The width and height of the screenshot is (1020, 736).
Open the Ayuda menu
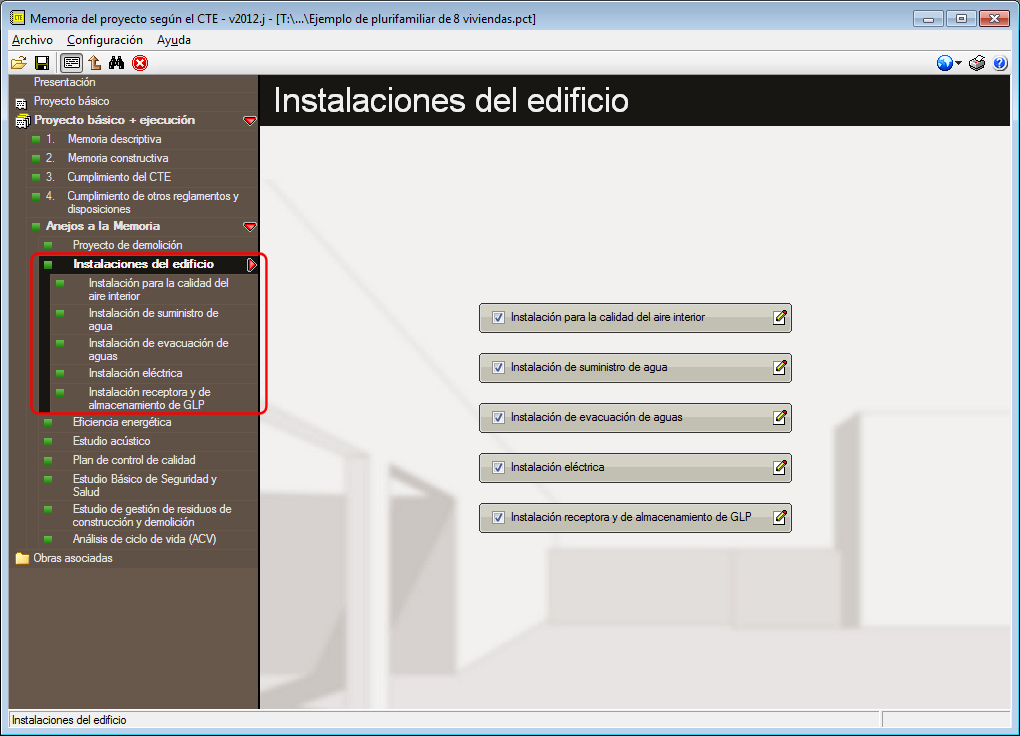[174, 40]
